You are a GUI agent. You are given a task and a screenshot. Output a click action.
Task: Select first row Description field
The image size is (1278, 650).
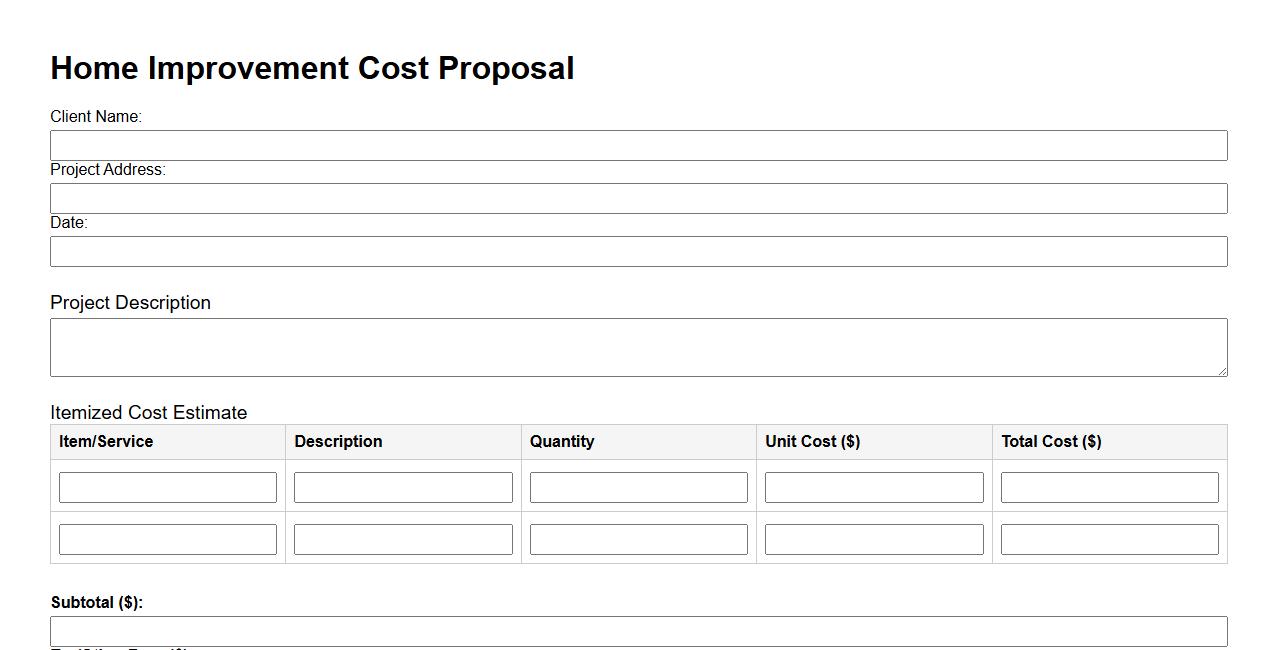click(403, 487)
